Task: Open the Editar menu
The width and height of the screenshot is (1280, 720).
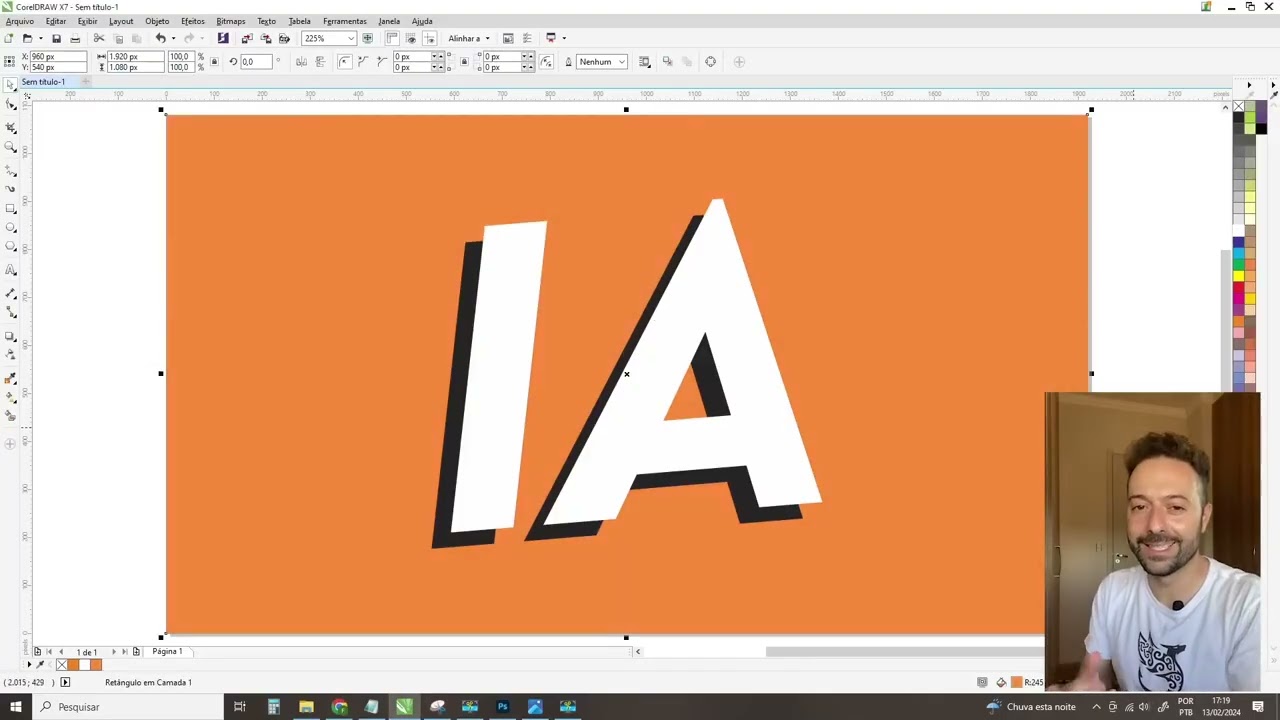Action: 56,21
